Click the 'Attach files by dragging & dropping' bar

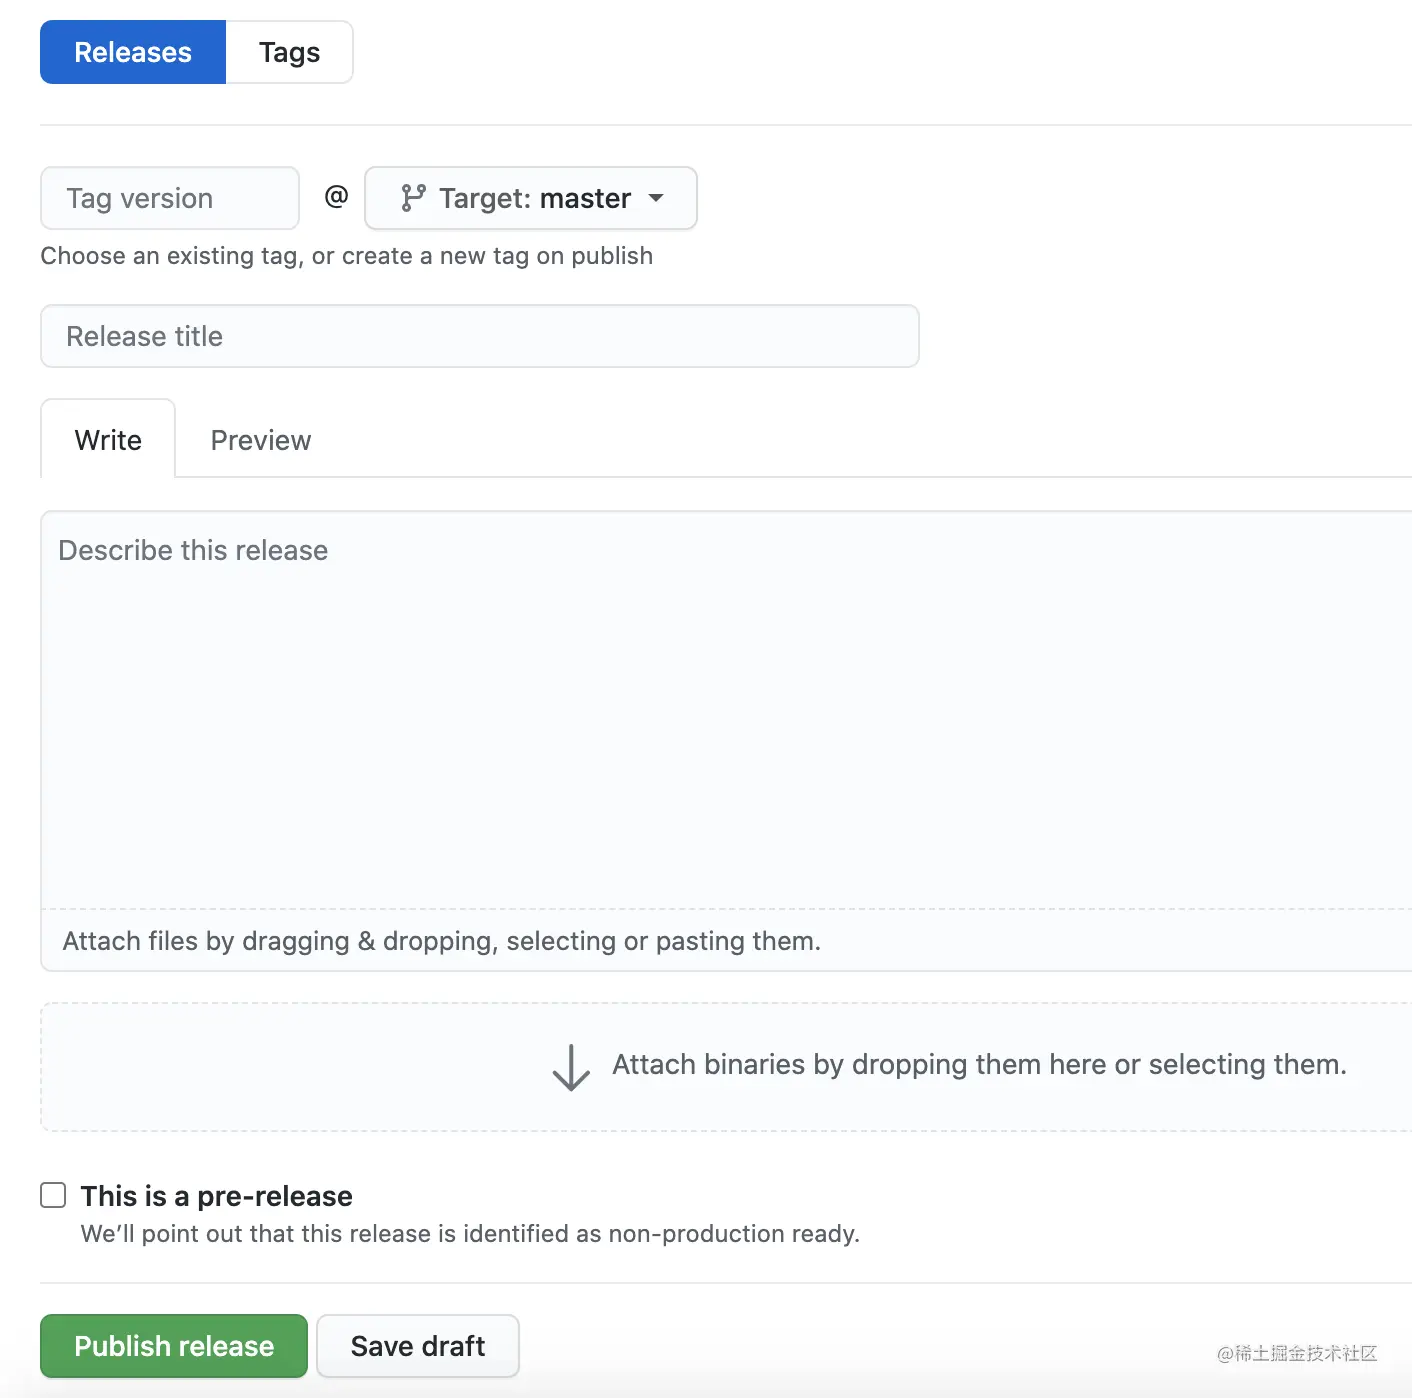pyautogui.click(x=442, y=941)
